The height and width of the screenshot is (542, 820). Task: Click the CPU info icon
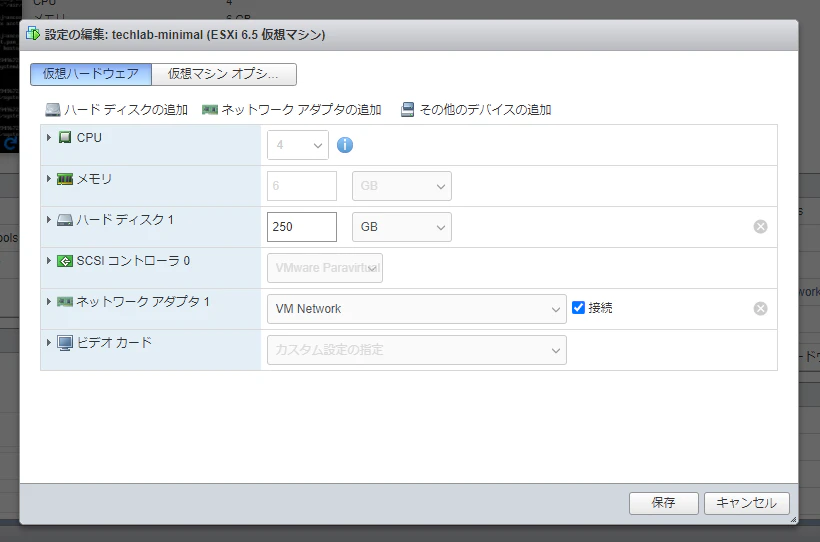(x=345, y=145)
